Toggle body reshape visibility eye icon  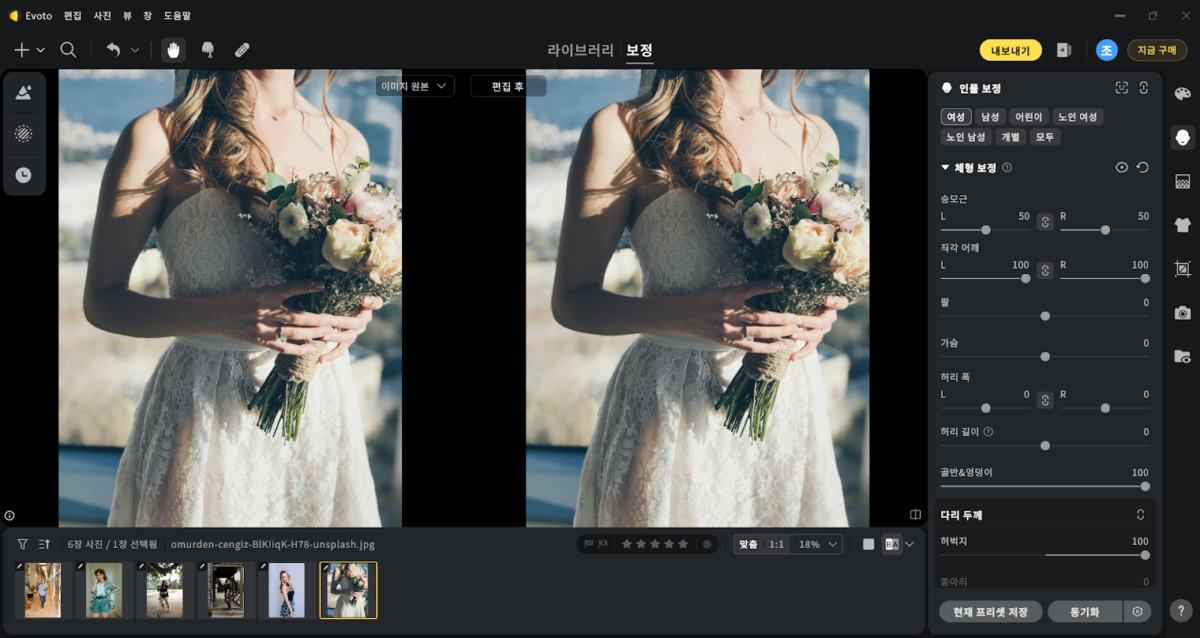1122,168
